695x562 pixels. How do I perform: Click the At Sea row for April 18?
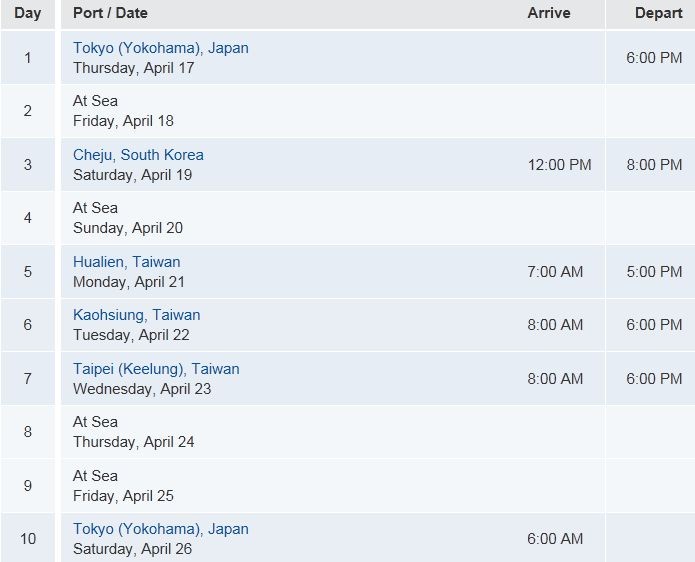[348, 111]
